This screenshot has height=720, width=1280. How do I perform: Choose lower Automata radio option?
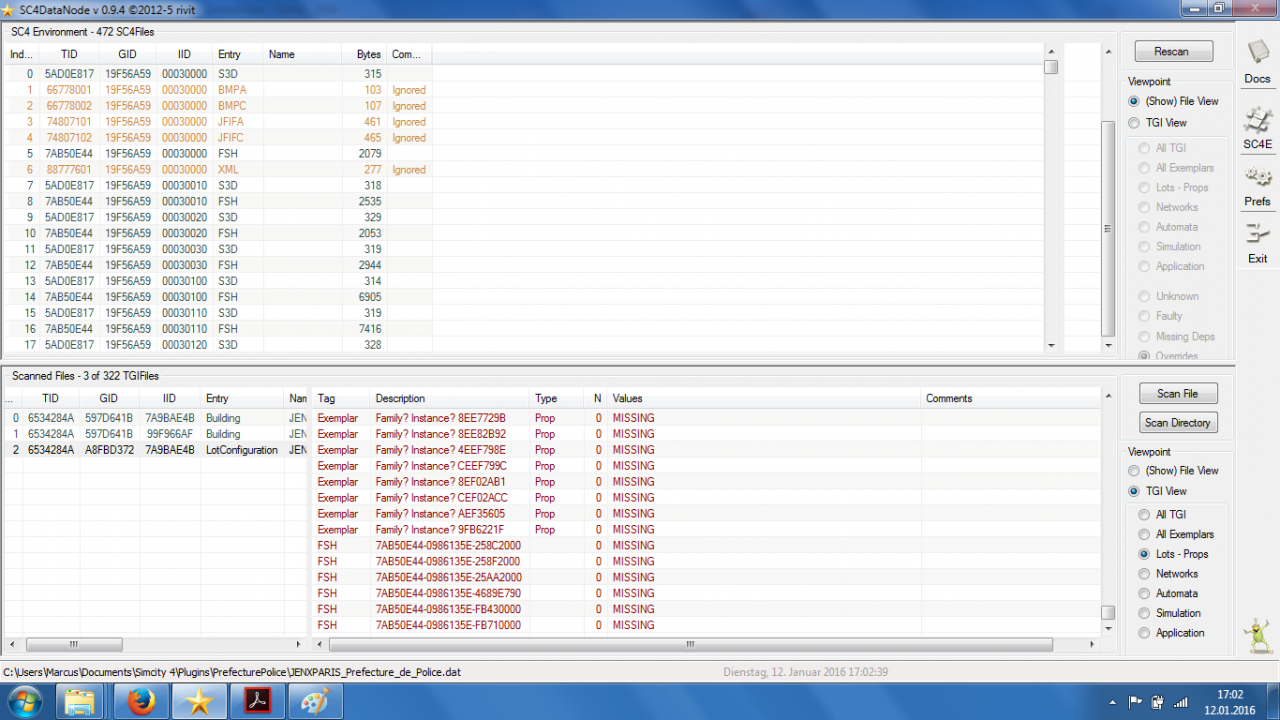click(1144, 594)
